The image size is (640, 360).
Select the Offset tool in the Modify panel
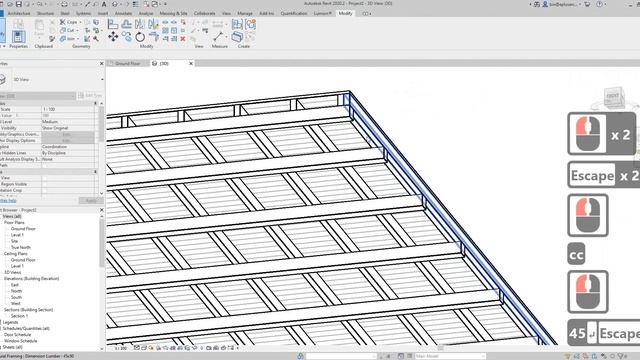click(x=127, y=24)
